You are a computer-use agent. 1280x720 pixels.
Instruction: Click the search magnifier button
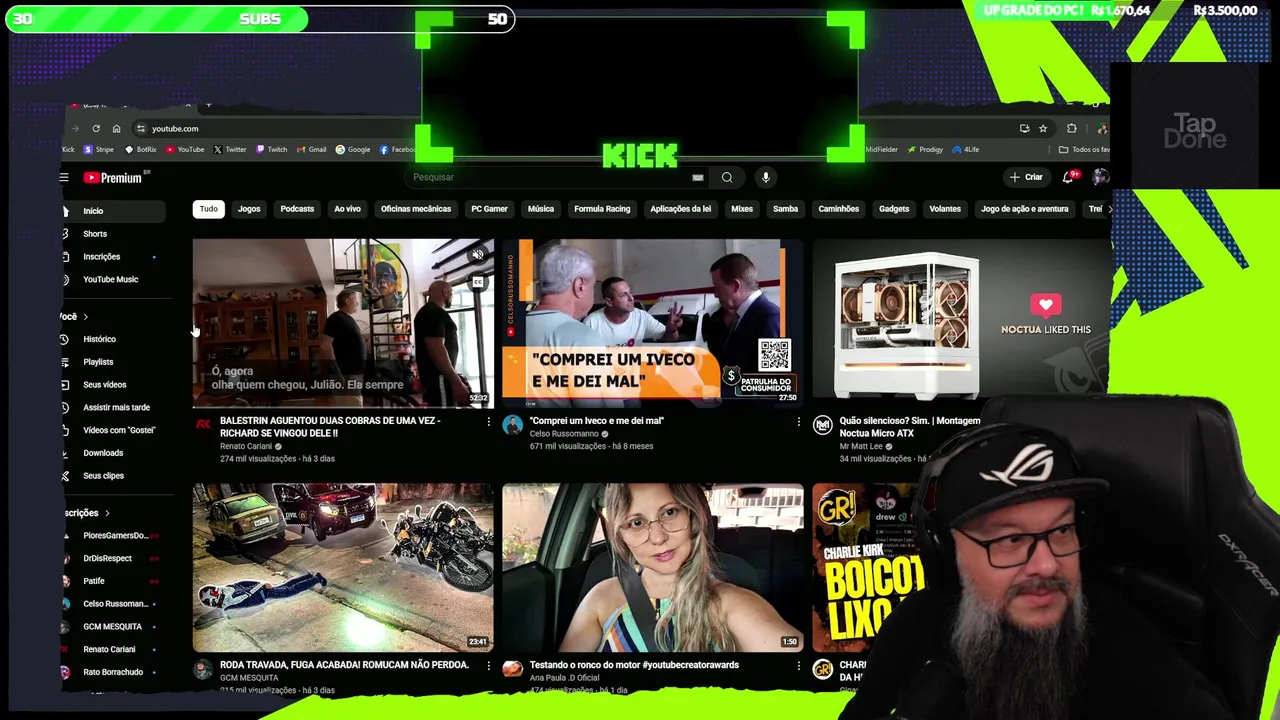point(727,177)
